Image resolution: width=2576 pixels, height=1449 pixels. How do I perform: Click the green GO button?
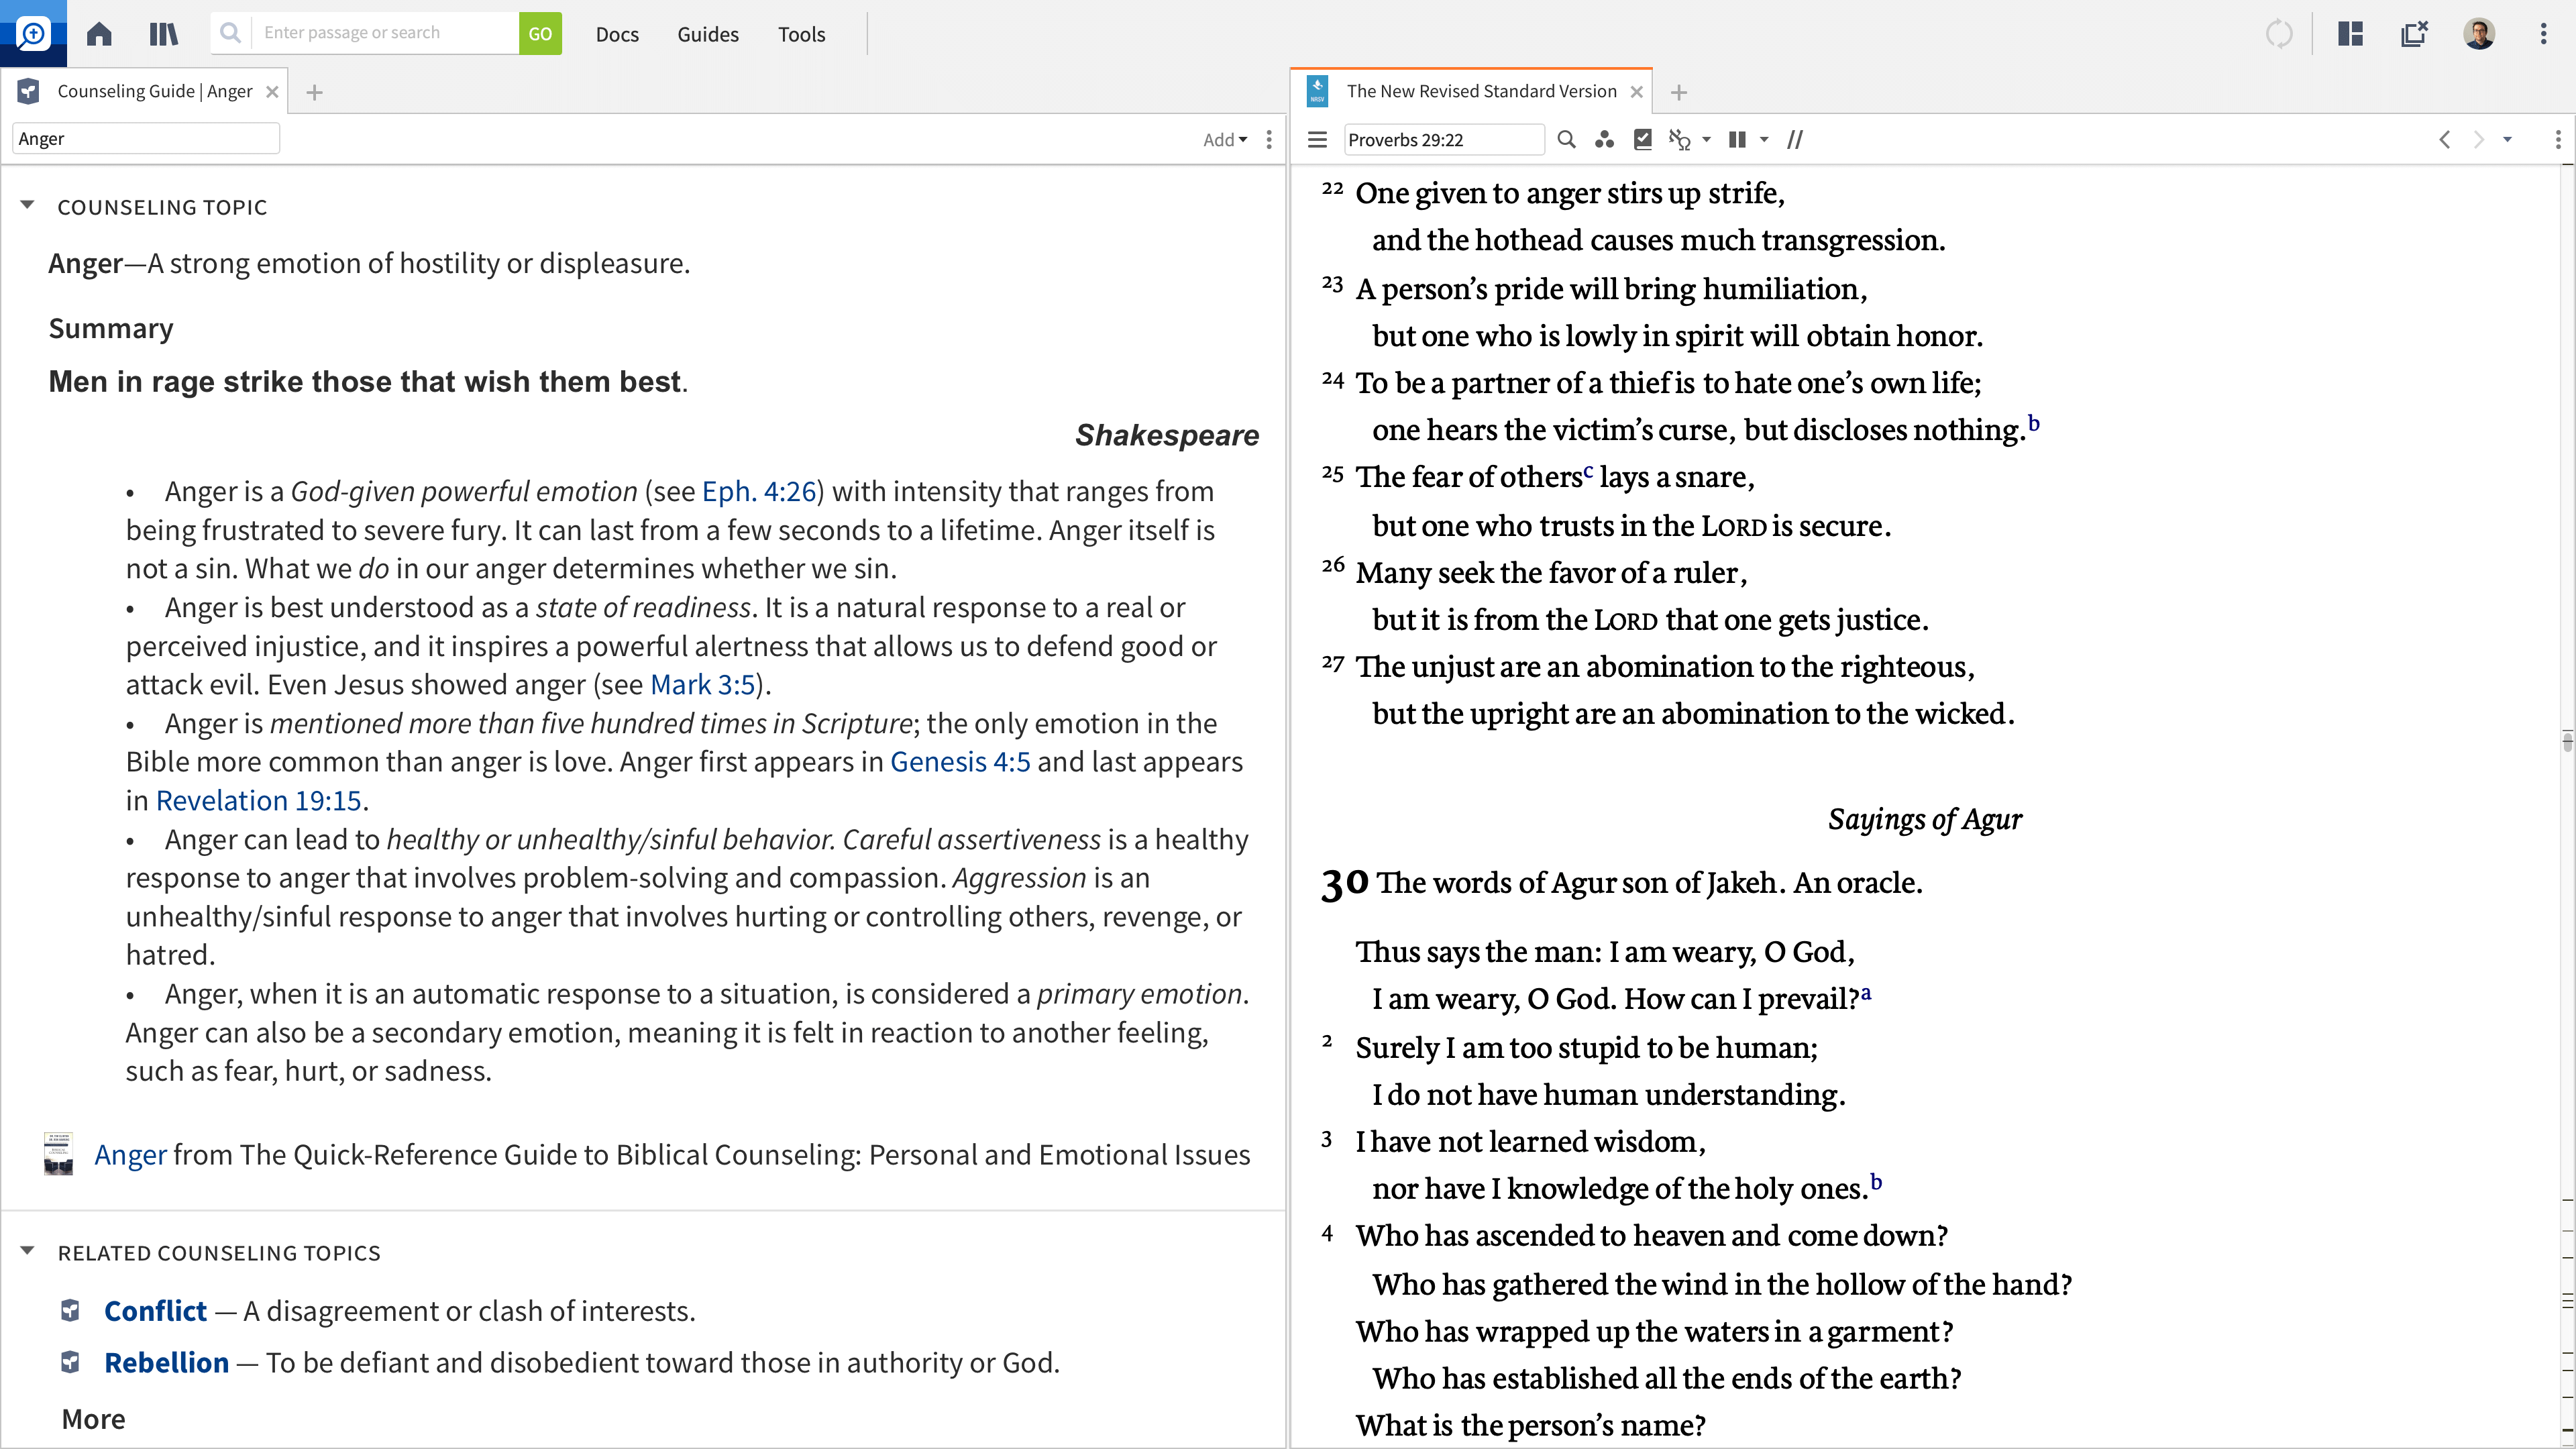540,33
